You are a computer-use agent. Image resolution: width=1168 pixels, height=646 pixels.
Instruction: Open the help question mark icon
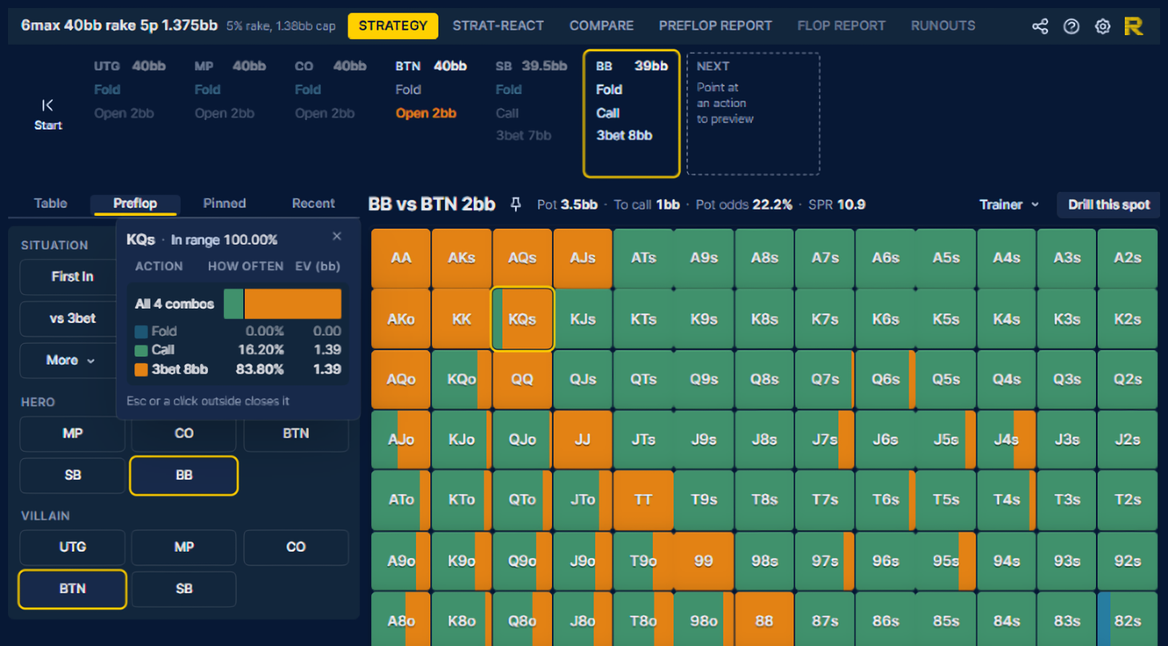[1071, 26]
